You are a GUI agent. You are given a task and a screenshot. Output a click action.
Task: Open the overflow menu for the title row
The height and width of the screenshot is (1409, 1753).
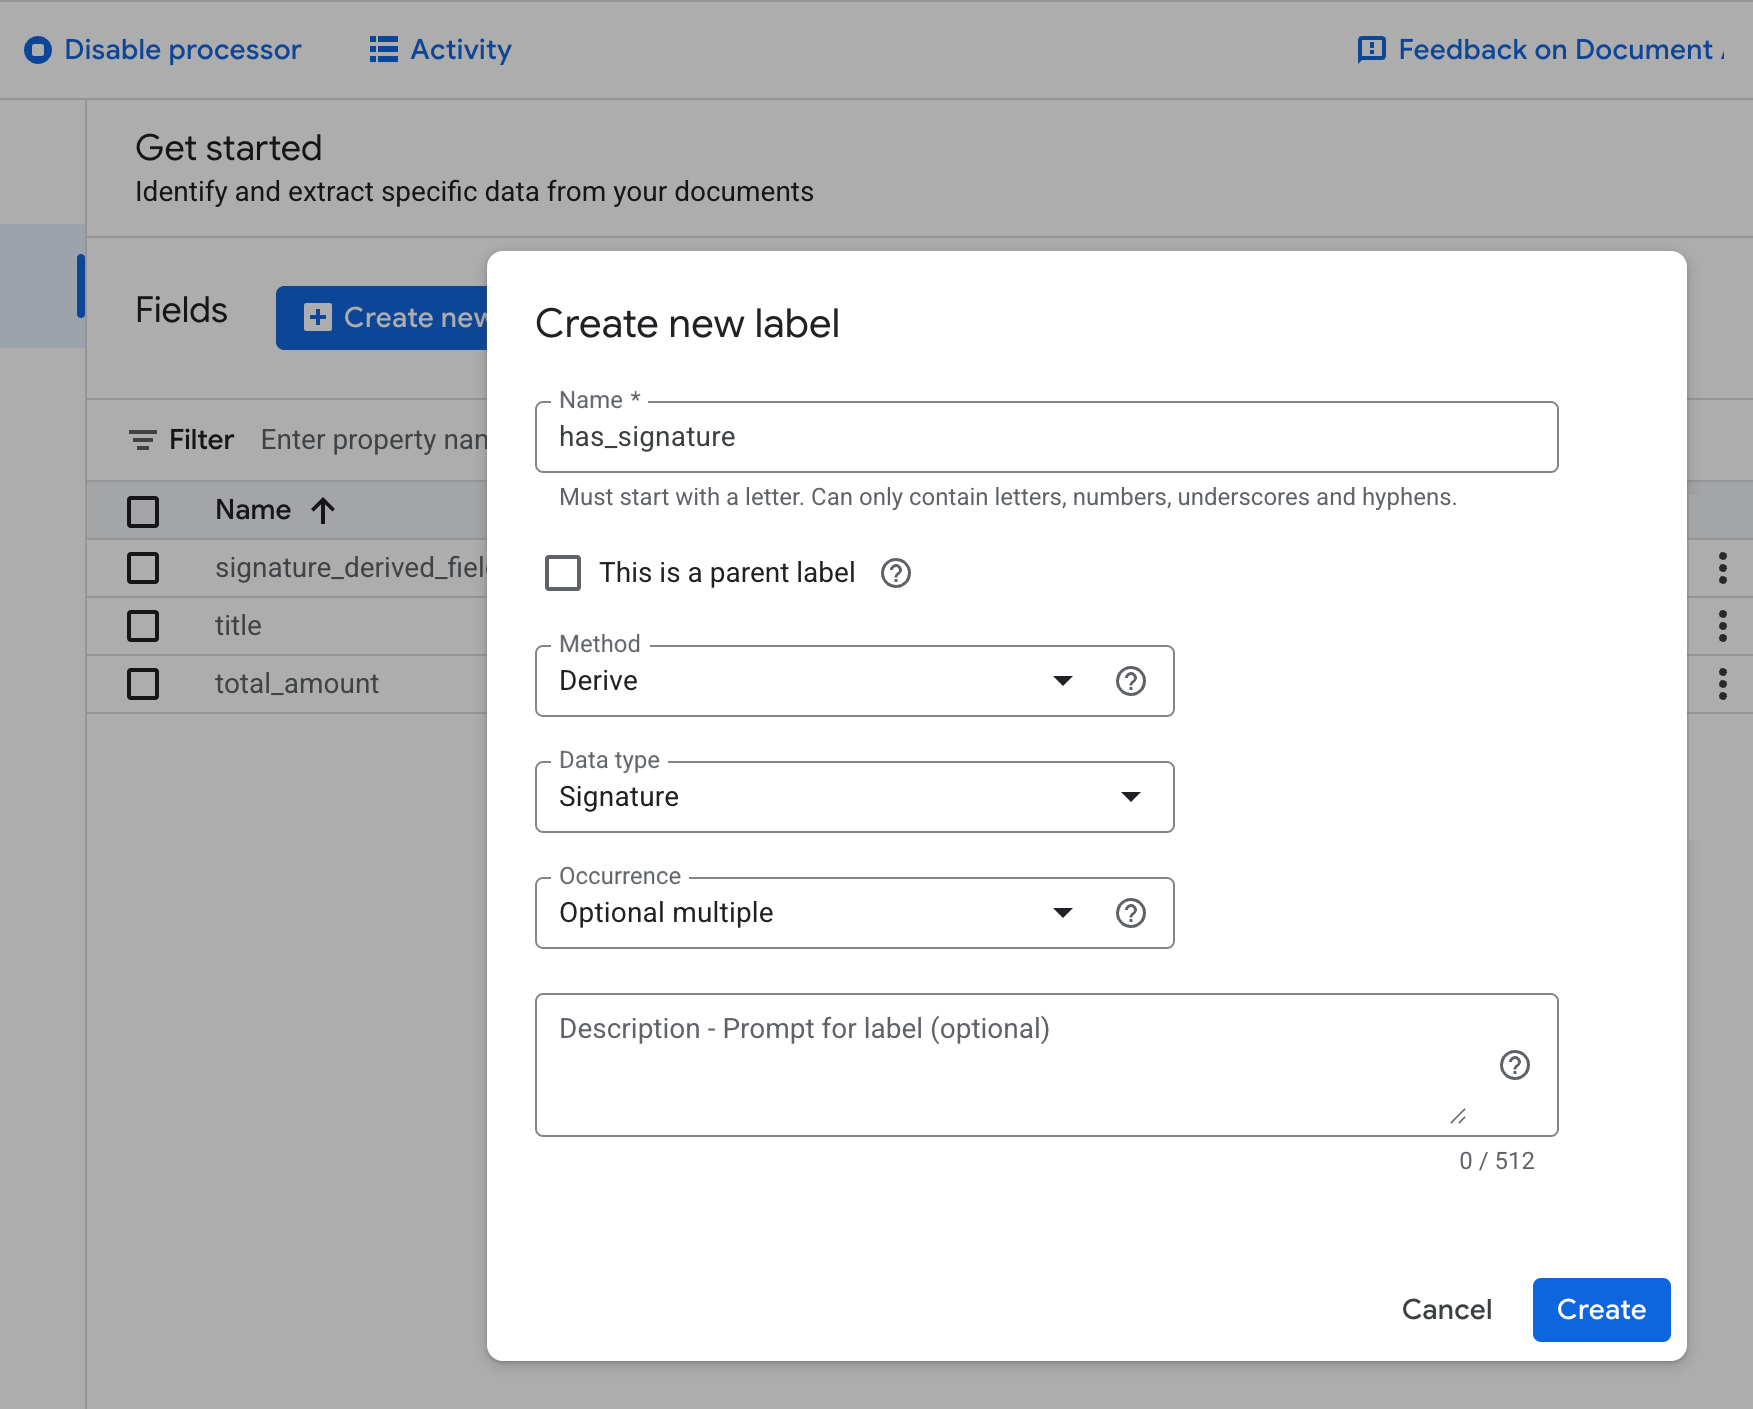click(x=1722, y=626)
